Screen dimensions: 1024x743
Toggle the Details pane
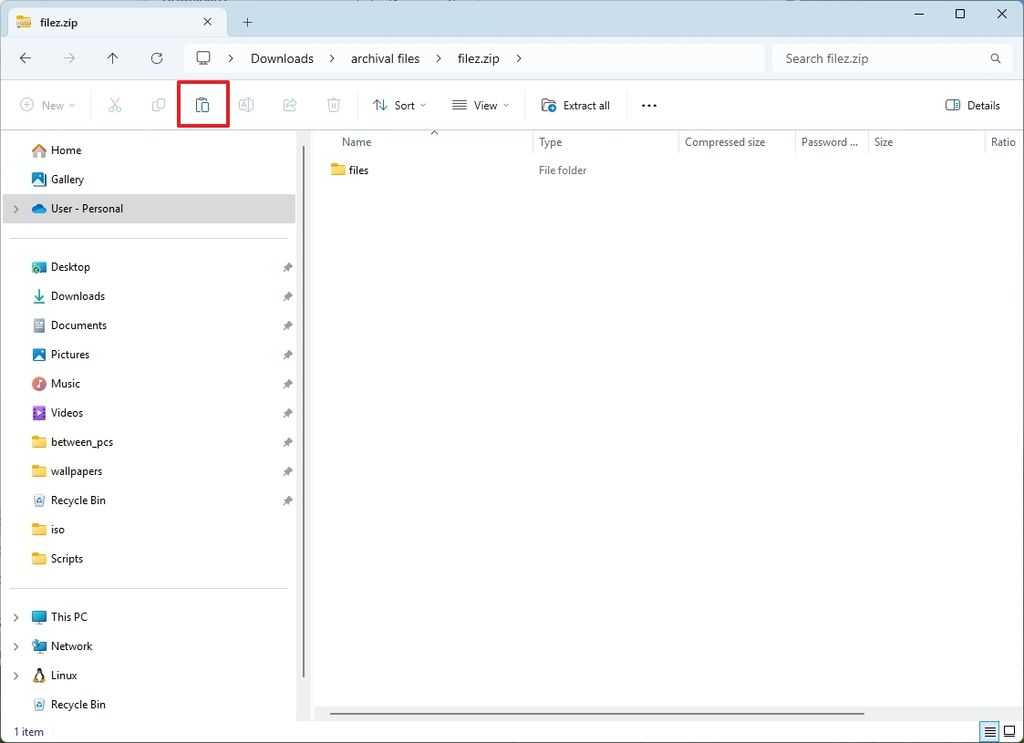point(971,105)
